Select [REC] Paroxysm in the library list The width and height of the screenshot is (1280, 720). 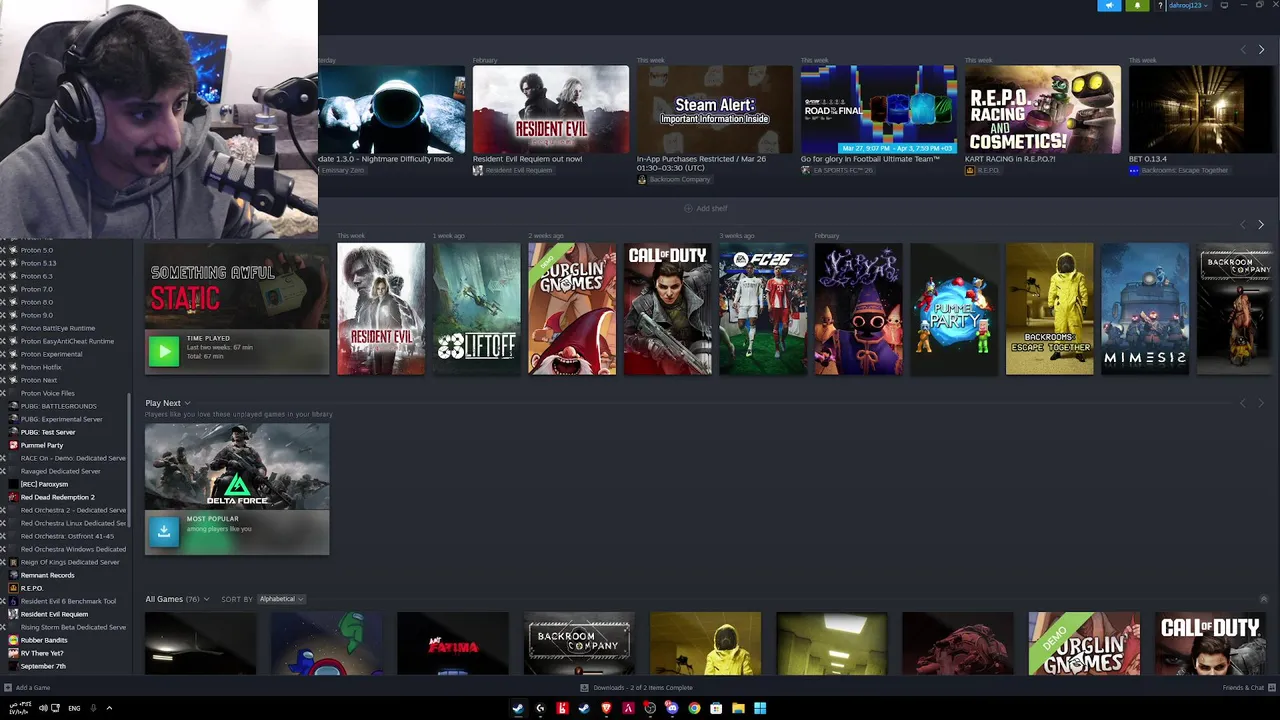pos(44,484)
